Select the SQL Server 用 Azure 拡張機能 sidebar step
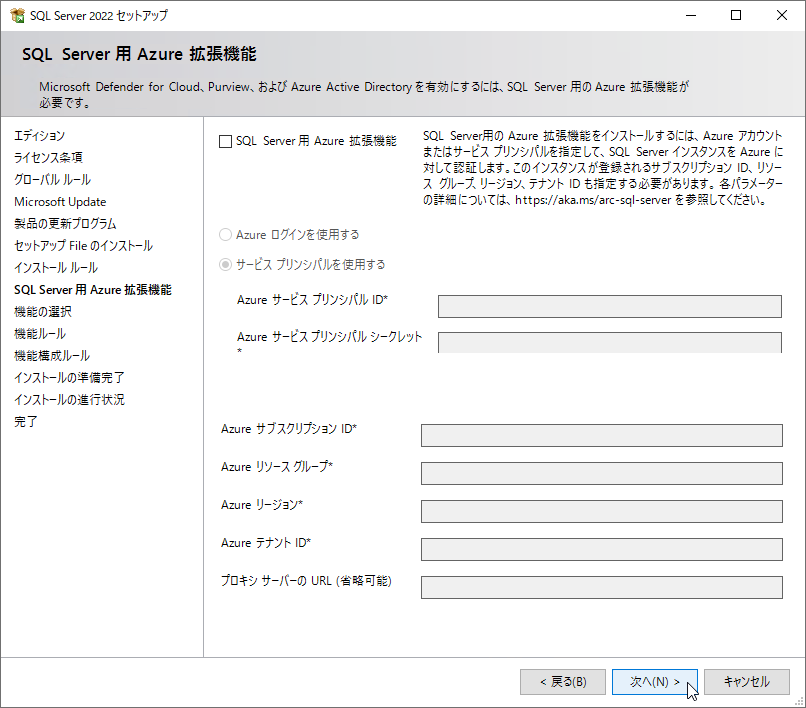 pos(93,290)
